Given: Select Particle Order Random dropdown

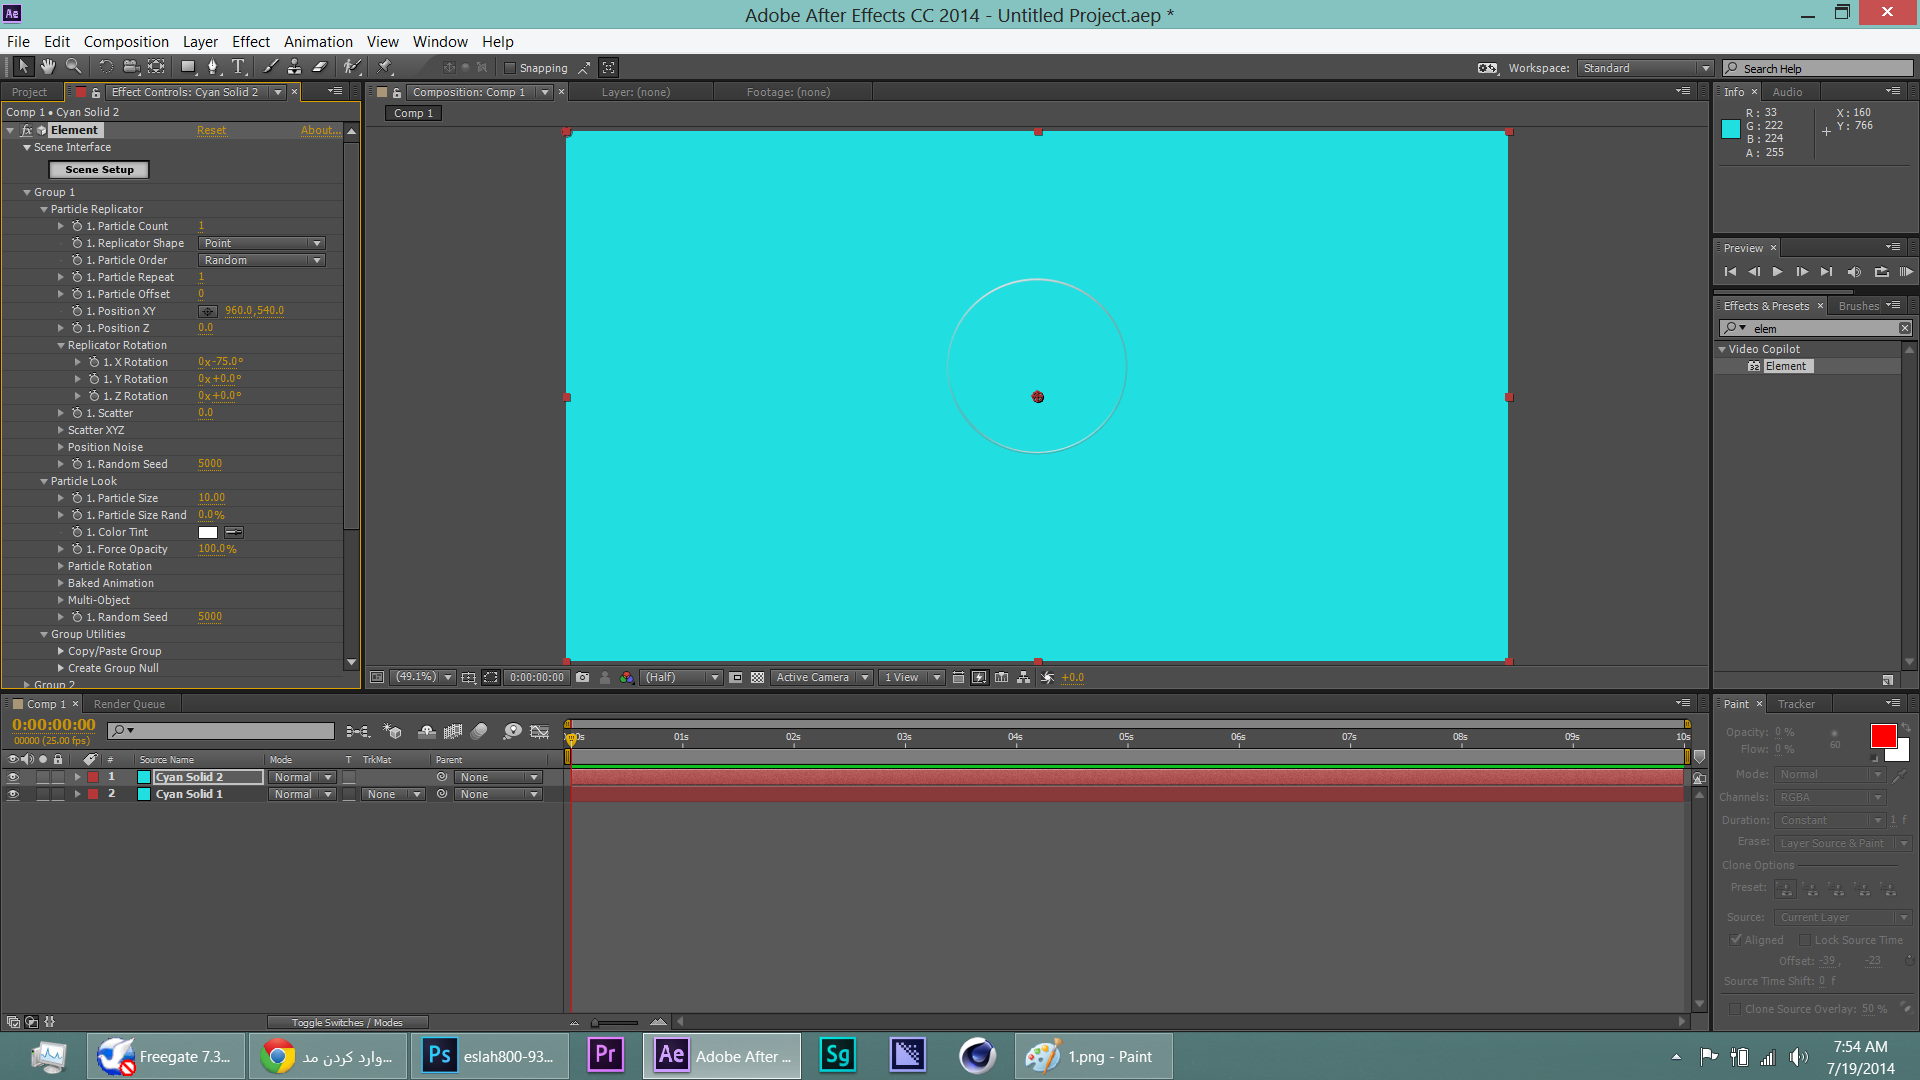Looking at the screenshot, I should click(x=260, y=260).
